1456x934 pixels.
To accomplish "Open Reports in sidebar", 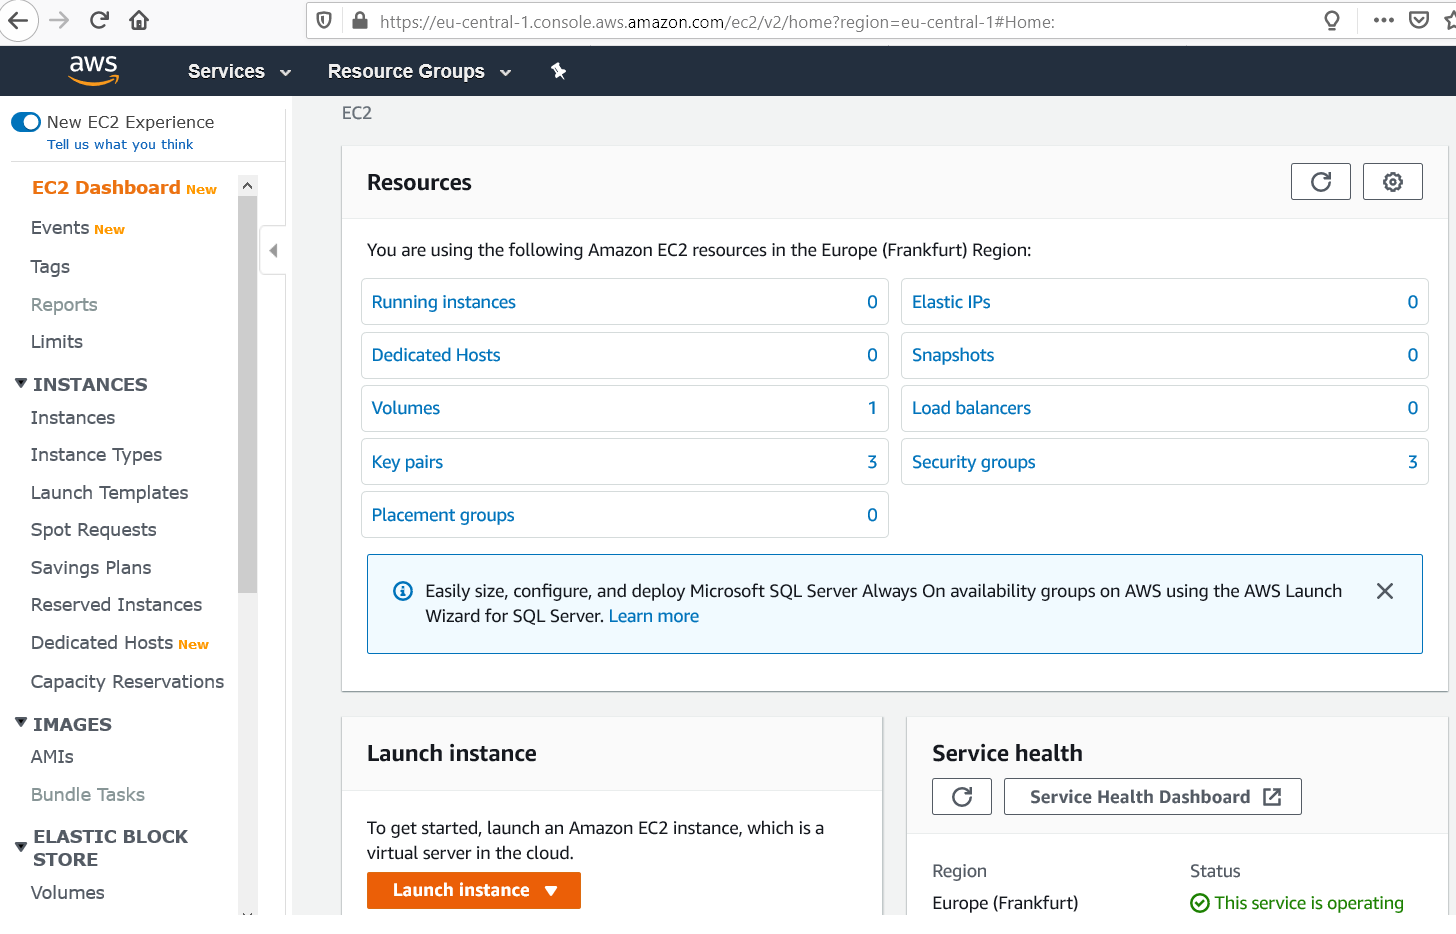I will [x=64, y=305].
